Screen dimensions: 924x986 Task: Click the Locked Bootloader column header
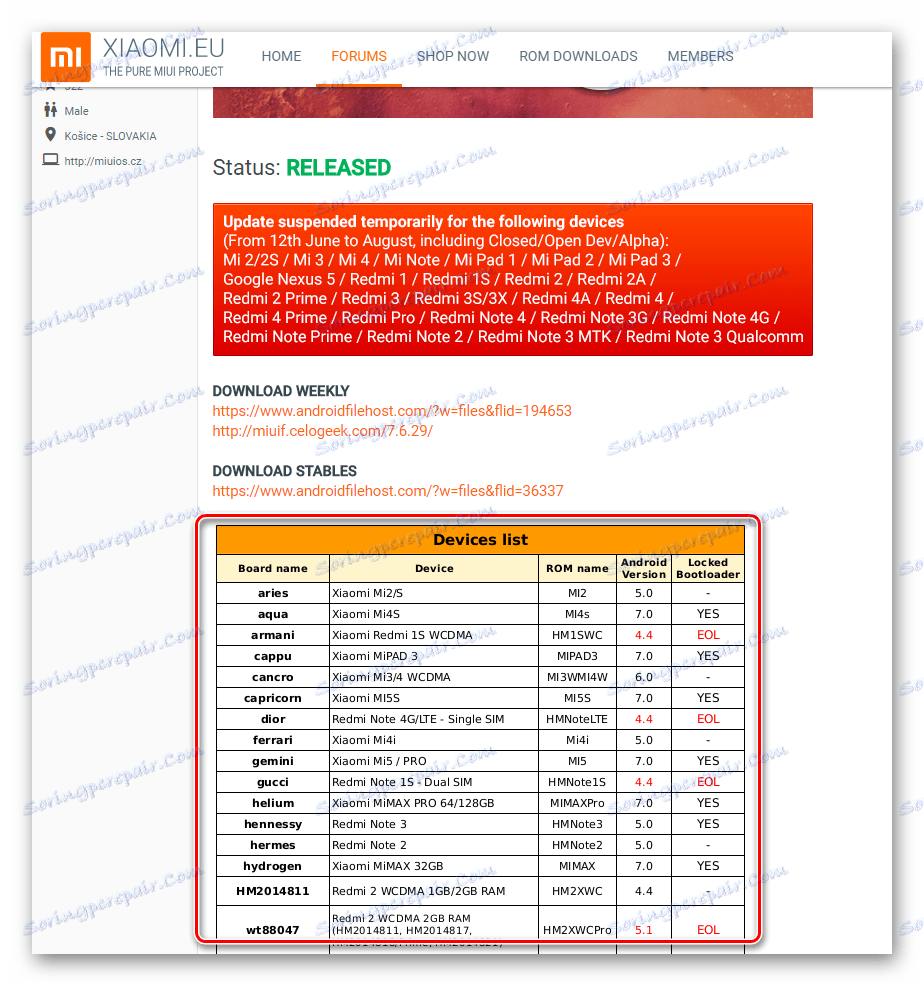(708, 568)
